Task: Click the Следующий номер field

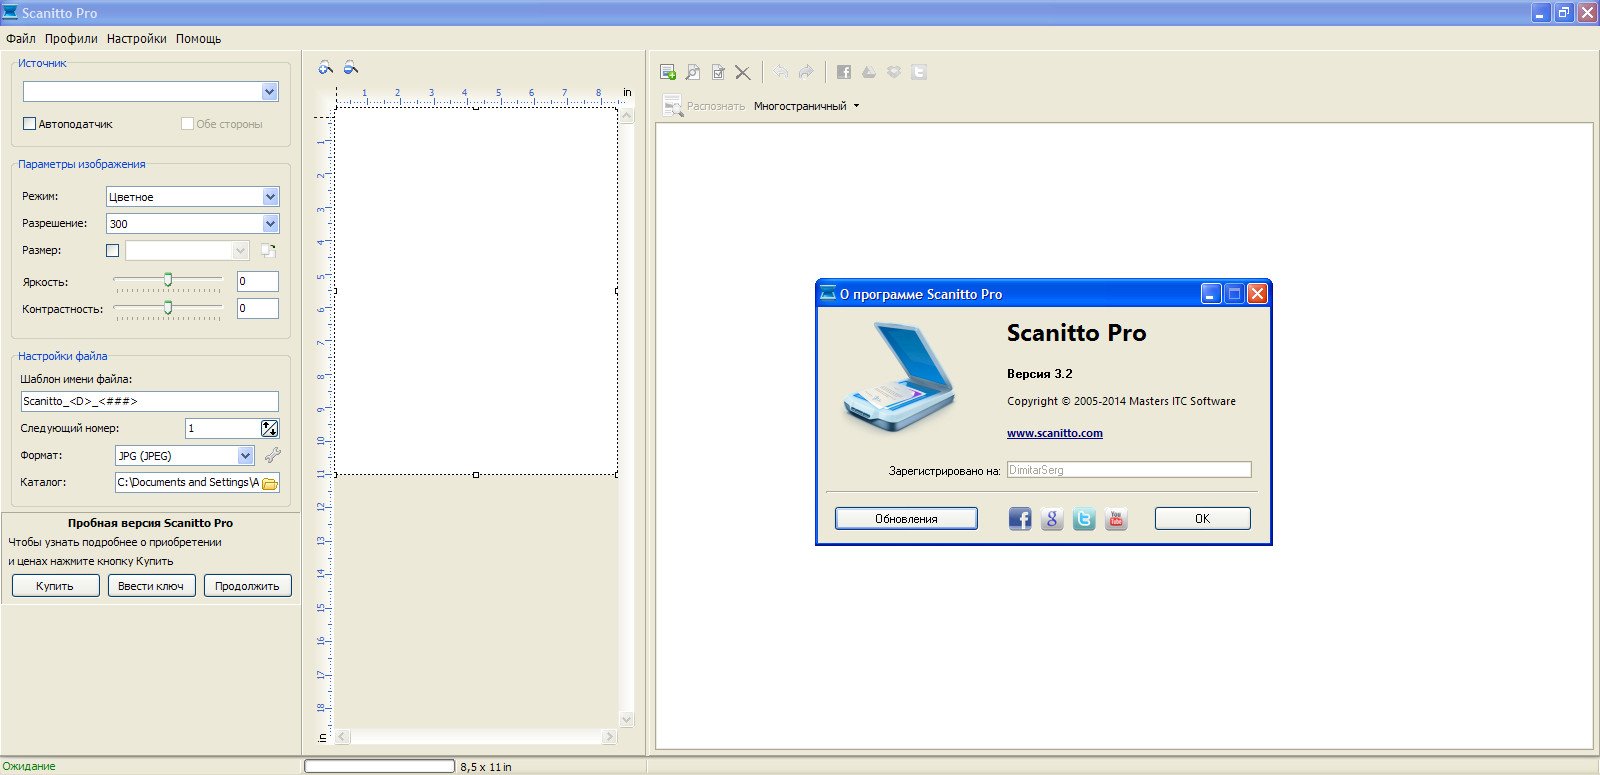Action: [x=222, y=428]
